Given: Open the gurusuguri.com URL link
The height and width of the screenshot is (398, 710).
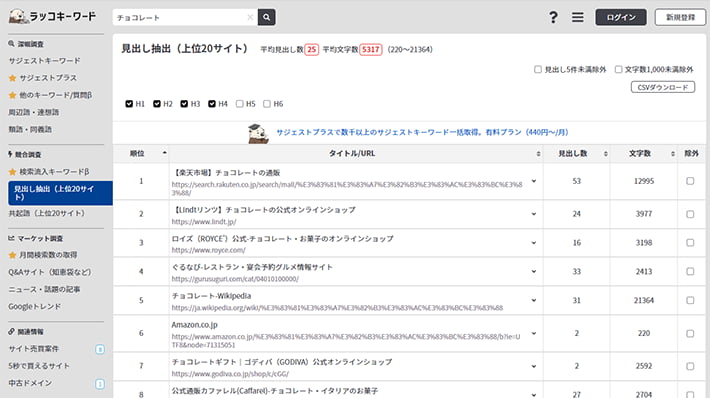Looking at the screenshot, I should tap(235, 279).
